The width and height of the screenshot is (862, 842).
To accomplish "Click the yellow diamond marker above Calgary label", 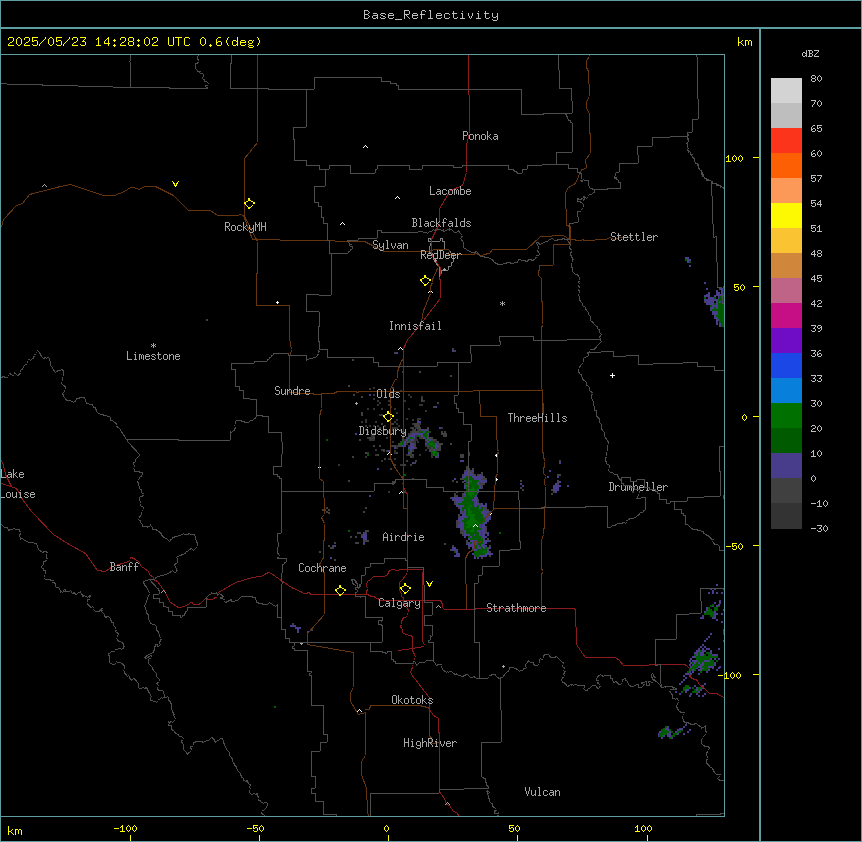I will [405, 589].
